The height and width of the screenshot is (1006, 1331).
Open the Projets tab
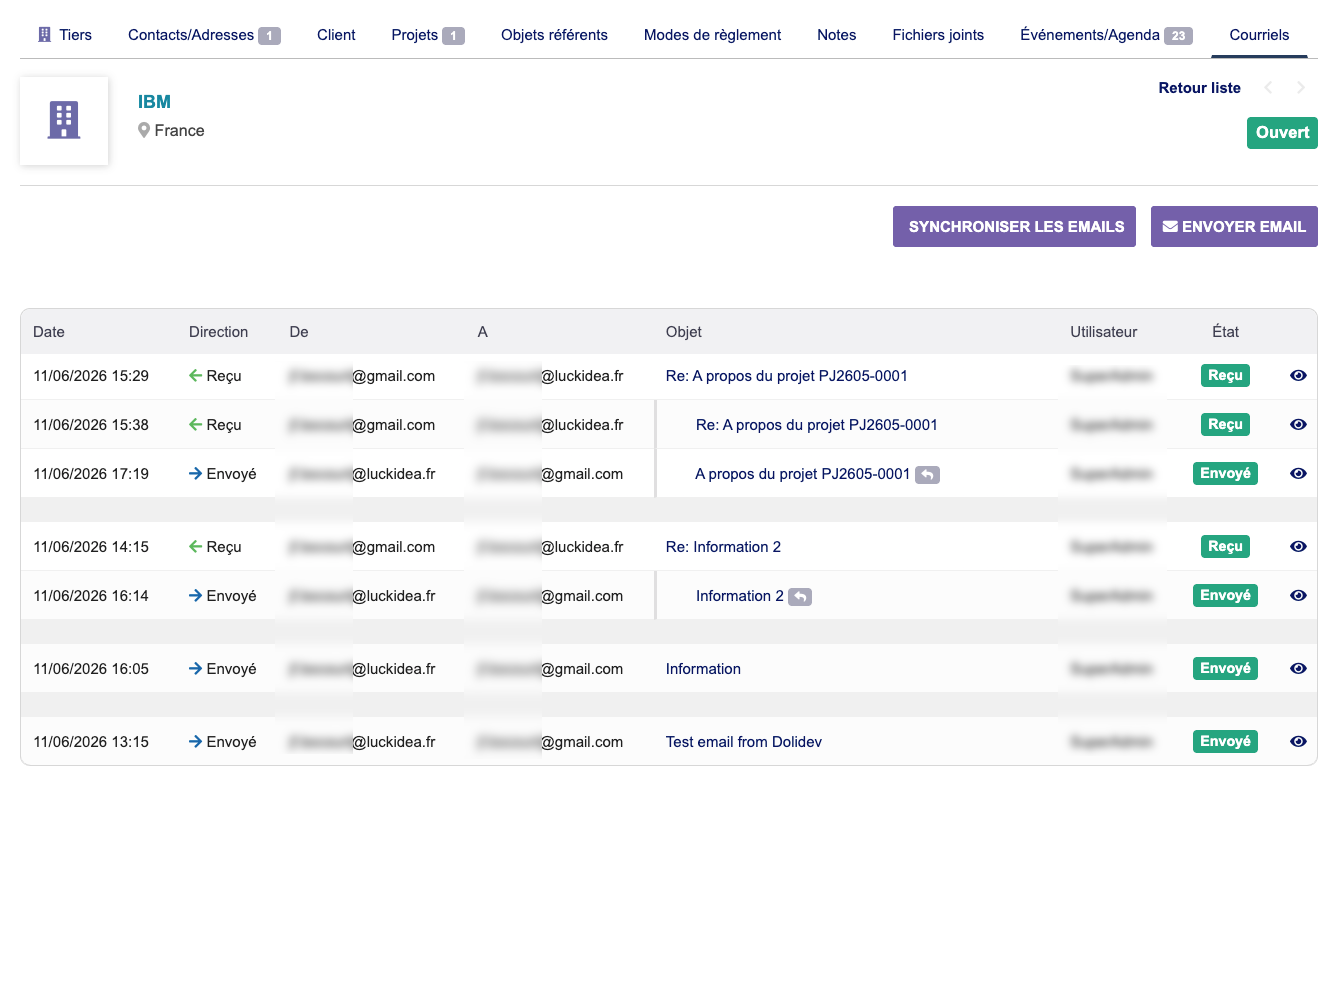tap(428, 35)
